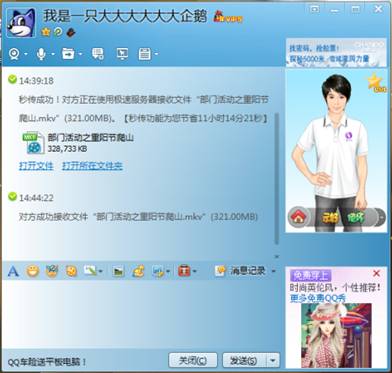Click QQ车险送平板电脑 promo text
Viewport: 392px width, 373px height.
47,361
